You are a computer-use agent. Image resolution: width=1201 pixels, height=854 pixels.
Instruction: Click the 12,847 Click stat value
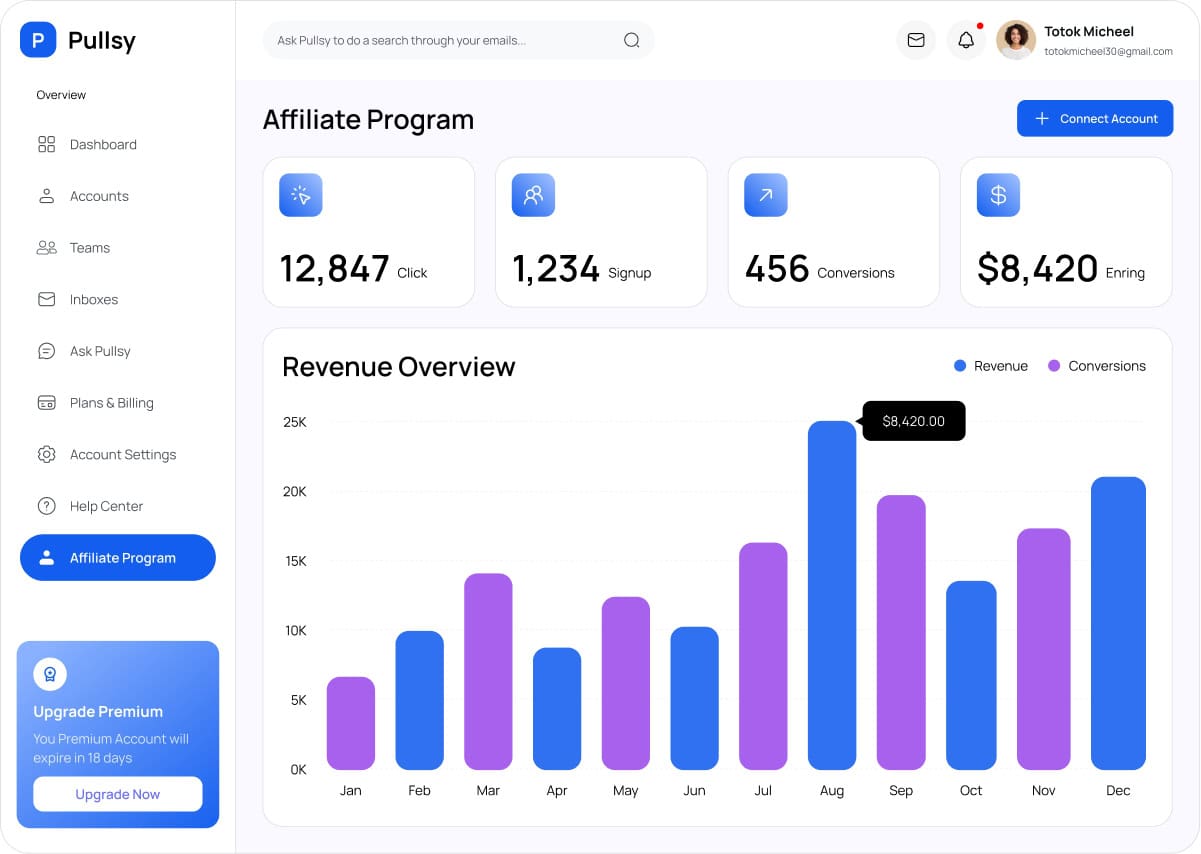(x=334, y=269)
